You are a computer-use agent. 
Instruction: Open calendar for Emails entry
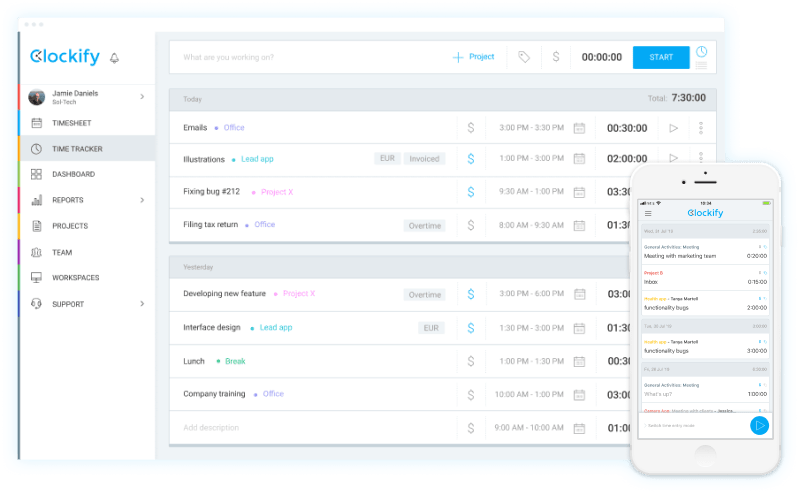coord(579,128)
